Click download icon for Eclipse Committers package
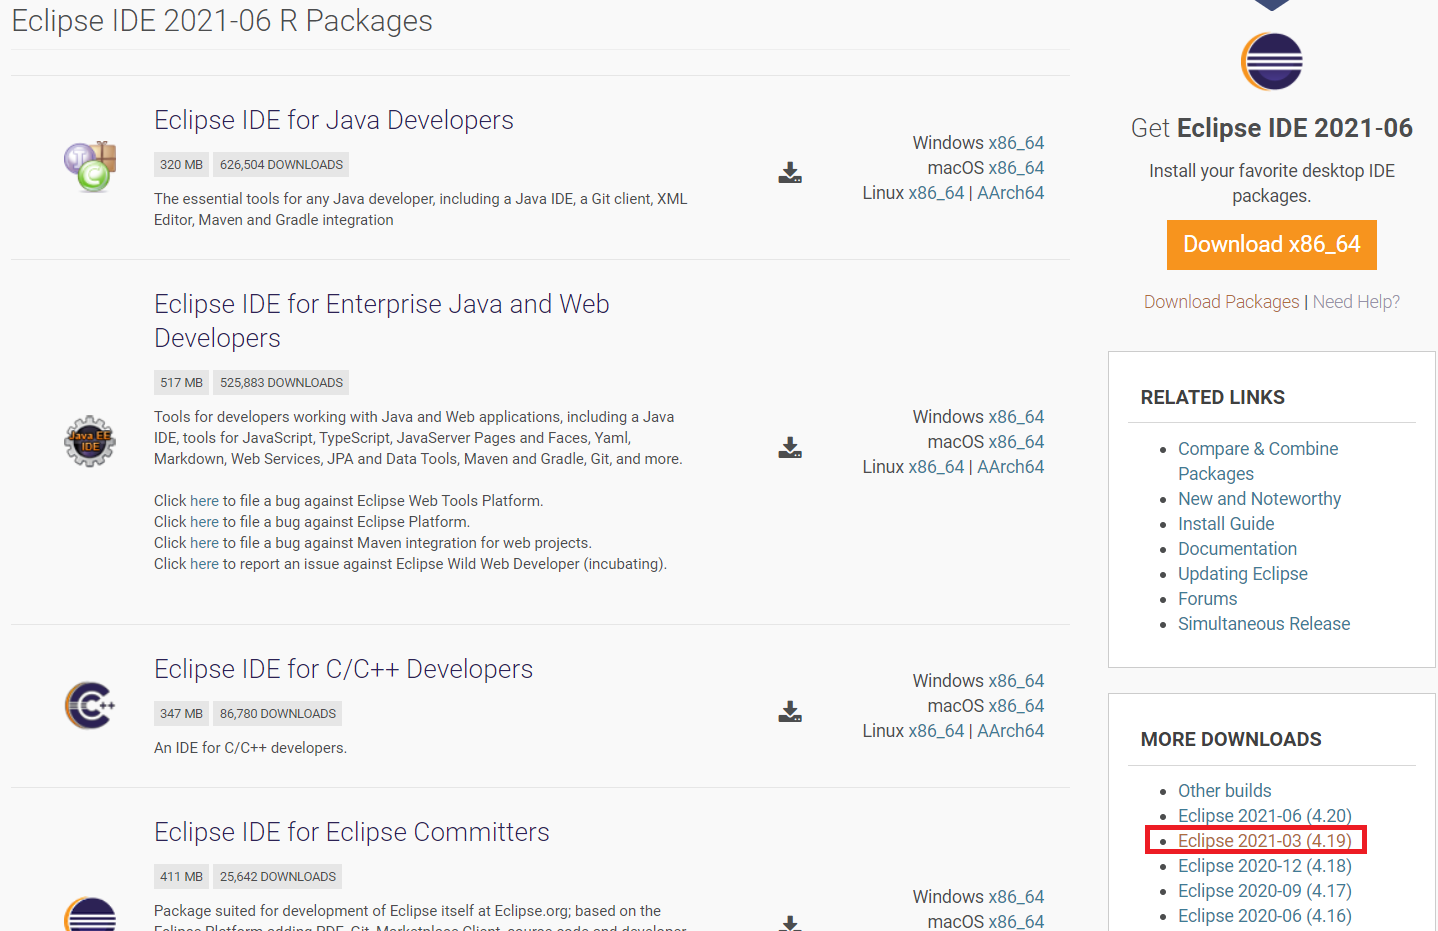Screen dimensions: 1438x931 click(790, 923)
